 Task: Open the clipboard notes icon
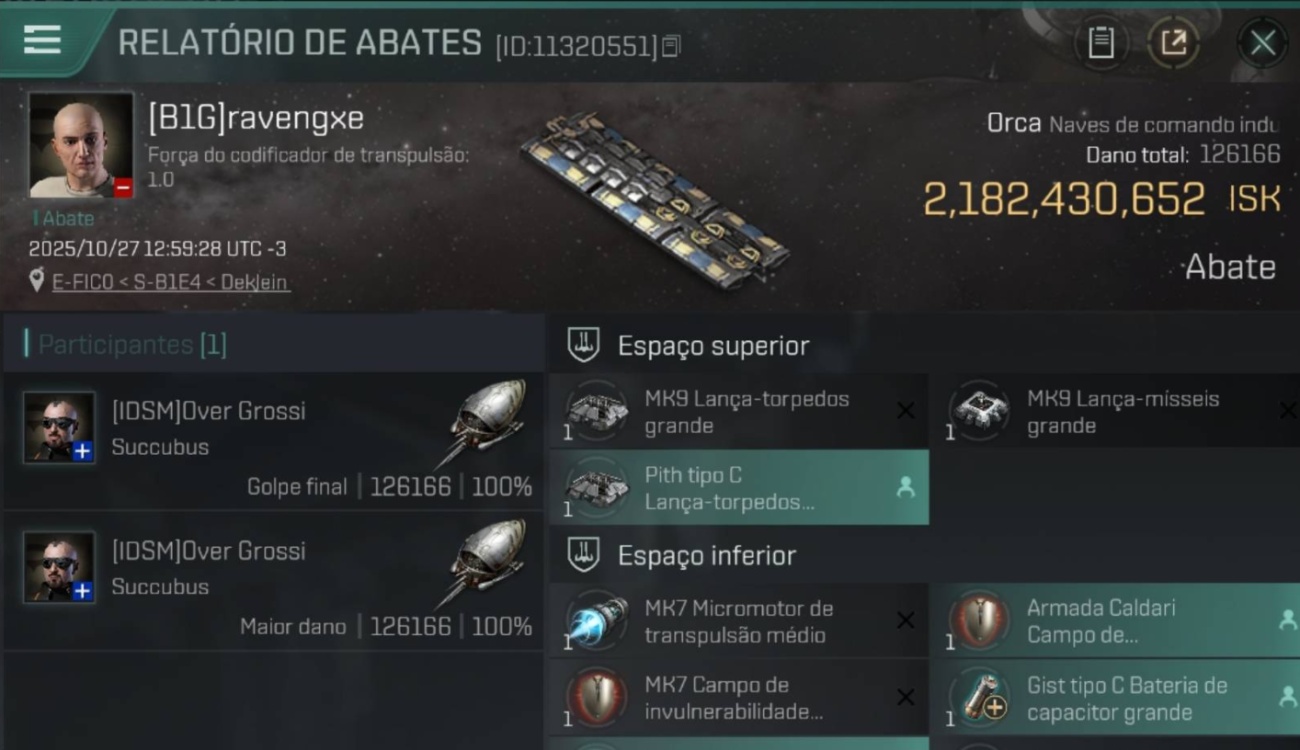coord(1100,43)
